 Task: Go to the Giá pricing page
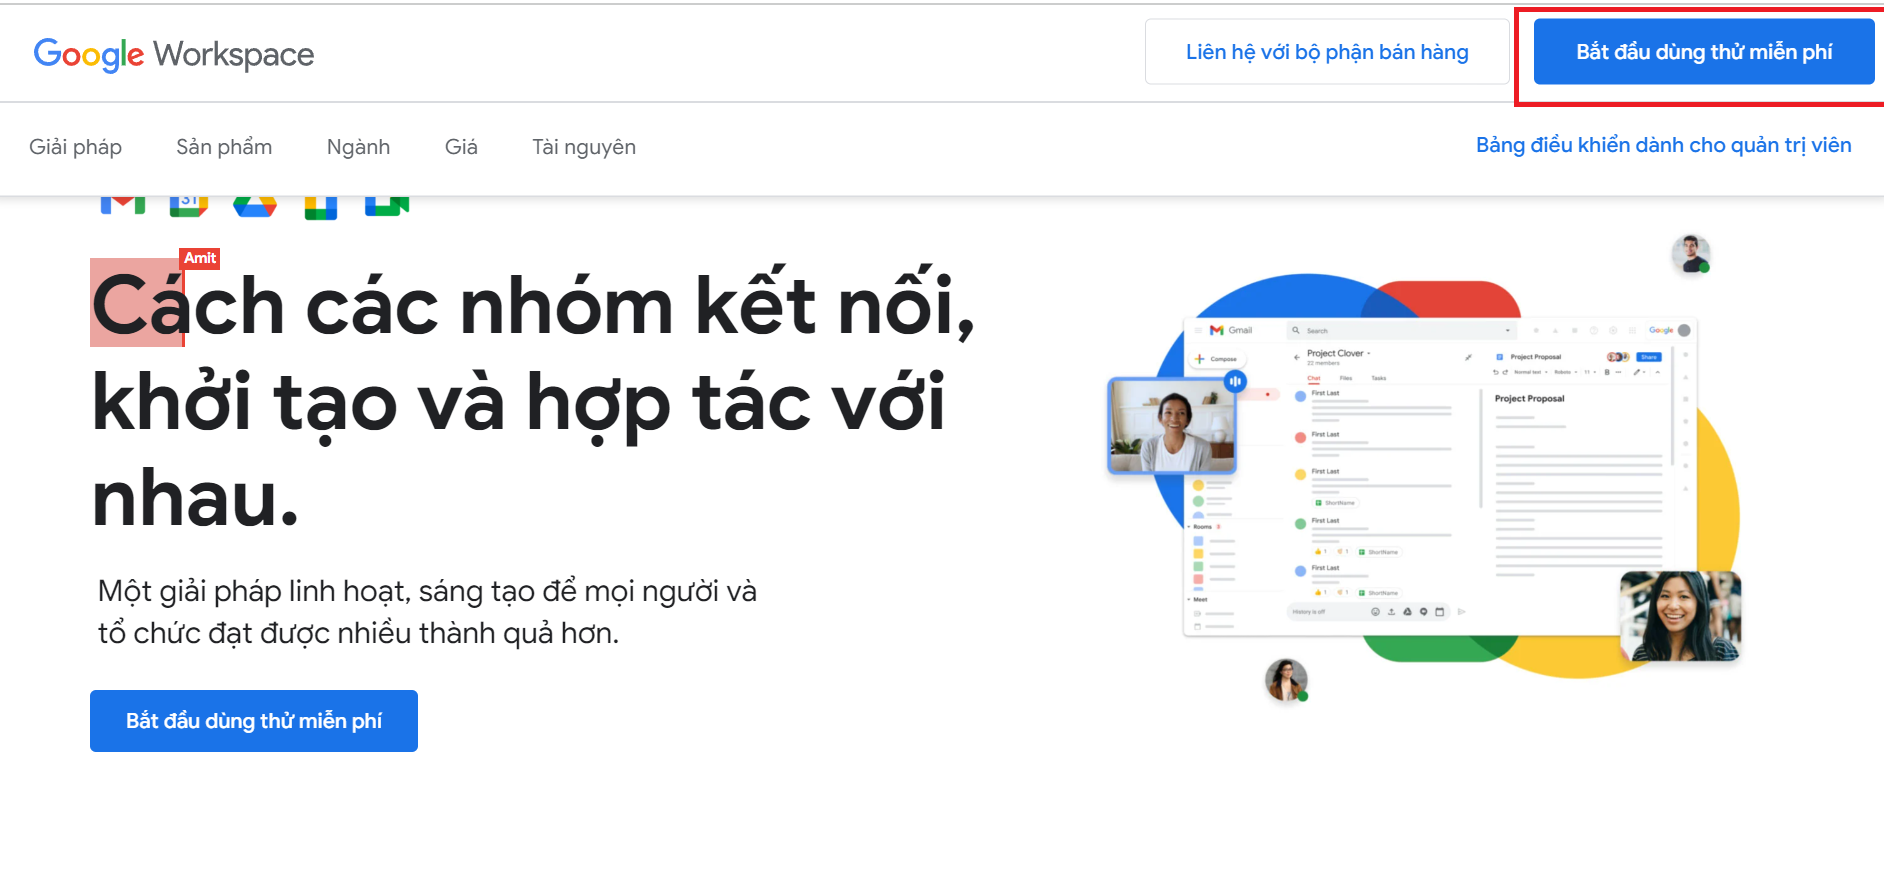461,147
